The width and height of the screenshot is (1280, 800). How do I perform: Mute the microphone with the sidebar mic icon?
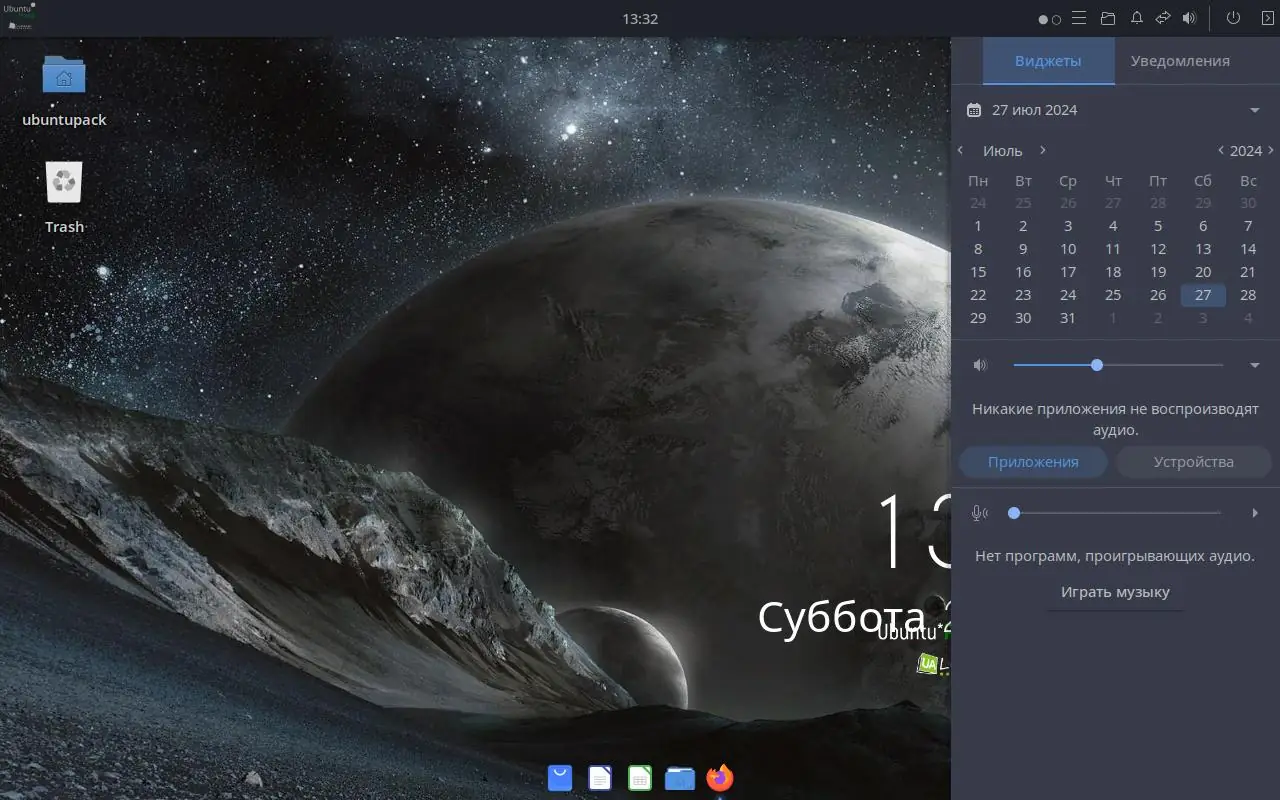[980, 513]
